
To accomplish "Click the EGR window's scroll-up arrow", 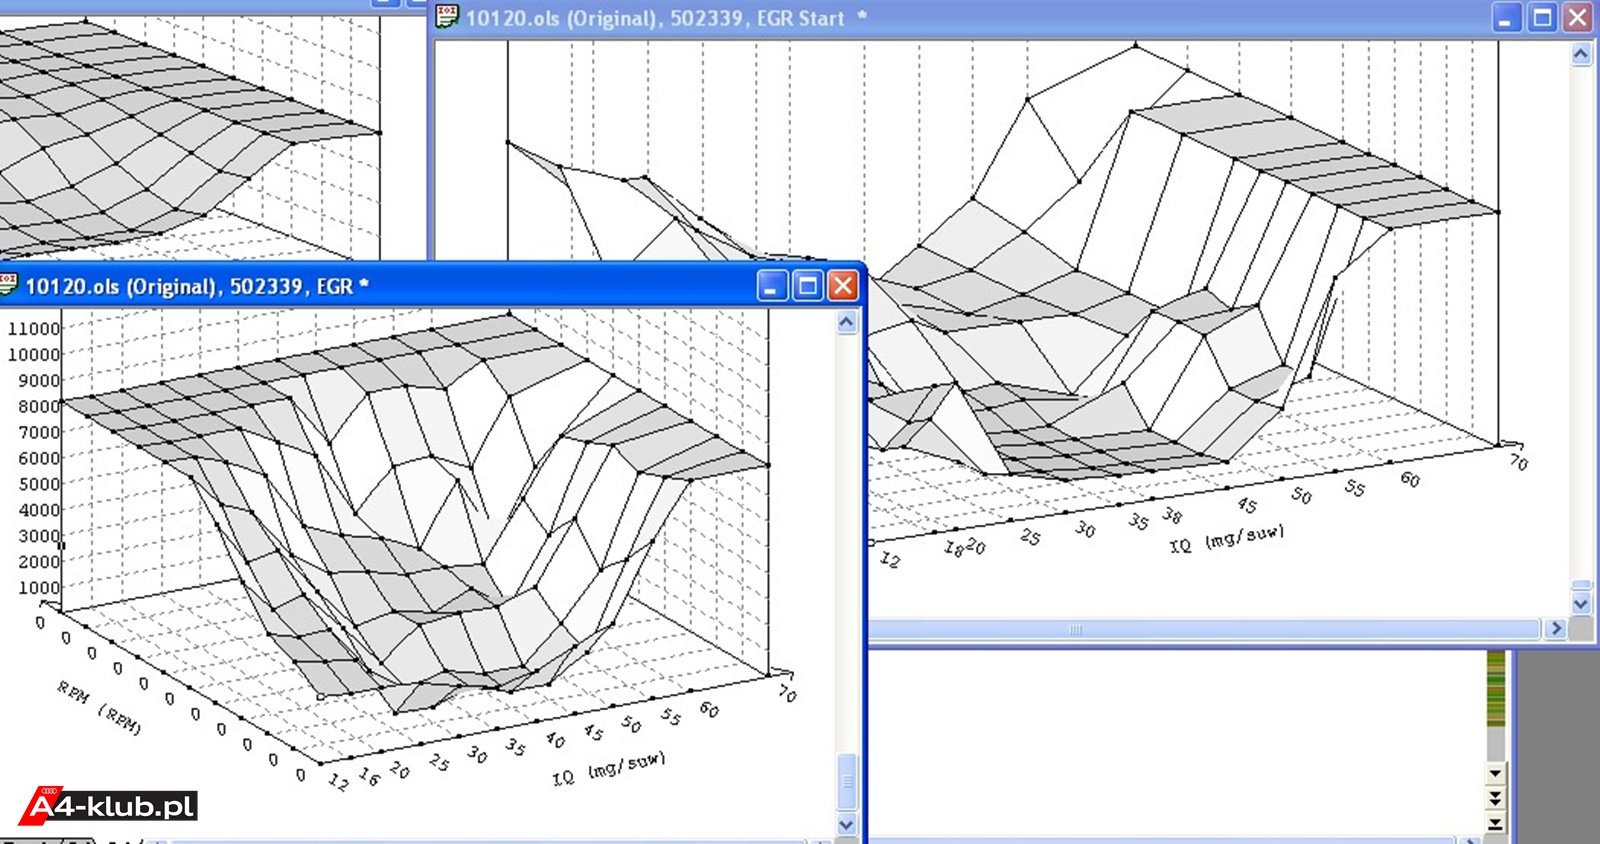I will pos(847,322).
